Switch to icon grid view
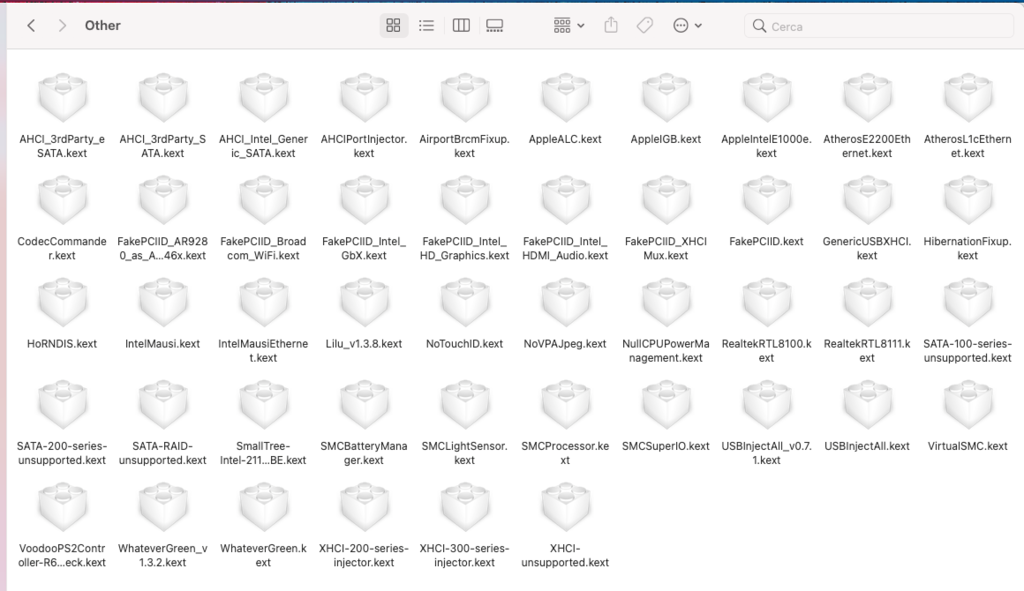 393,26
